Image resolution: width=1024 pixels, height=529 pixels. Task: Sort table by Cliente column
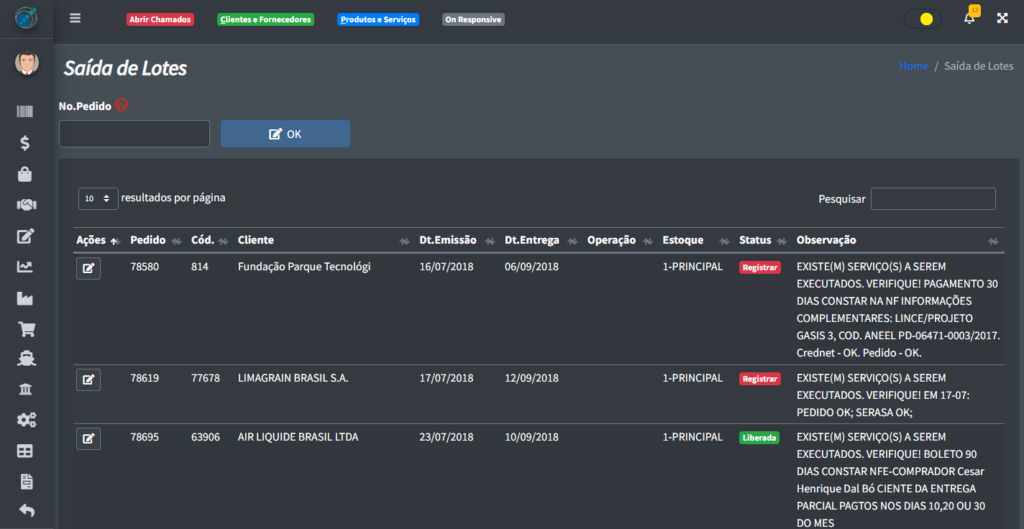256,240
